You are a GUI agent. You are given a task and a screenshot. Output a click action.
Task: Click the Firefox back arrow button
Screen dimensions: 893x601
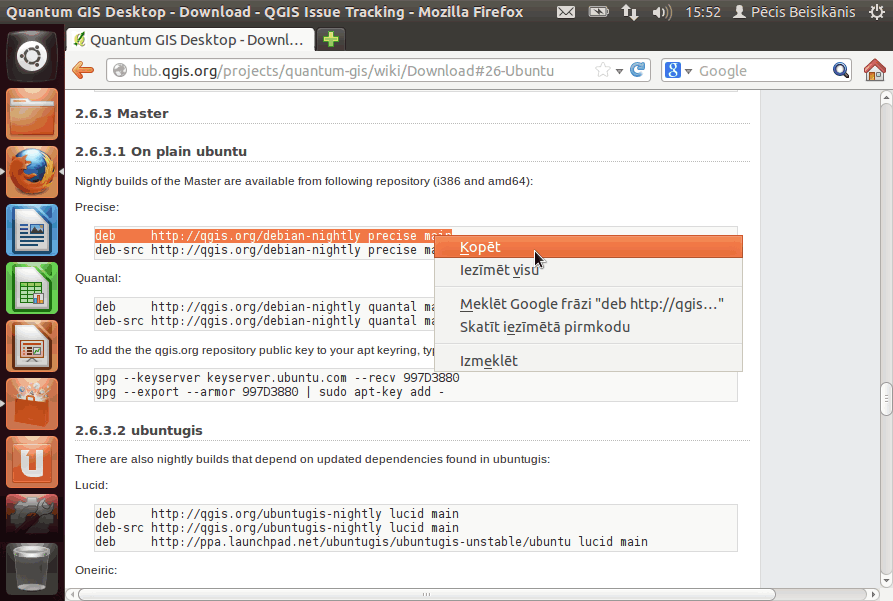tap(83, 71)
